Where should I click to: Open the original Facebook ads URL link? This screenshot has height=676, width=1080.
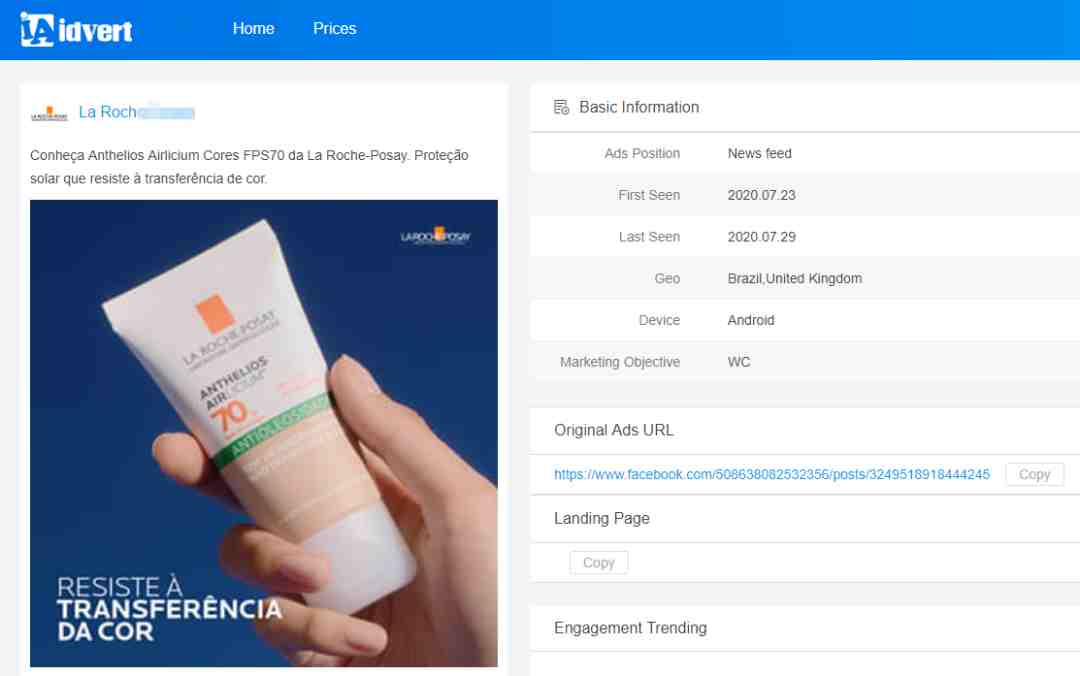click(771, 474)
